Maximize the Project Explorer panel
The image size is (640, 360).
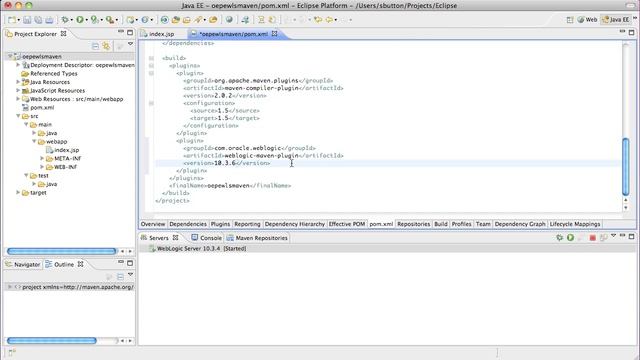(x=130, y=32)
